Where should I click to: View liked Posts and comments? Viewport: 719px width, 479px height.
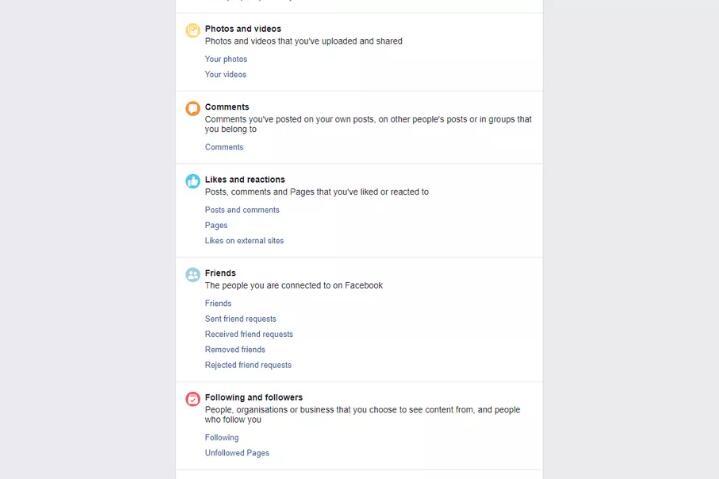coord(242,210)
